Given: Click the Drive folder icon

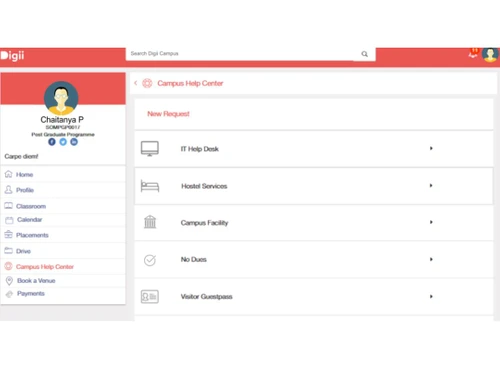Looking at the screenshot, I should (9, 250).
